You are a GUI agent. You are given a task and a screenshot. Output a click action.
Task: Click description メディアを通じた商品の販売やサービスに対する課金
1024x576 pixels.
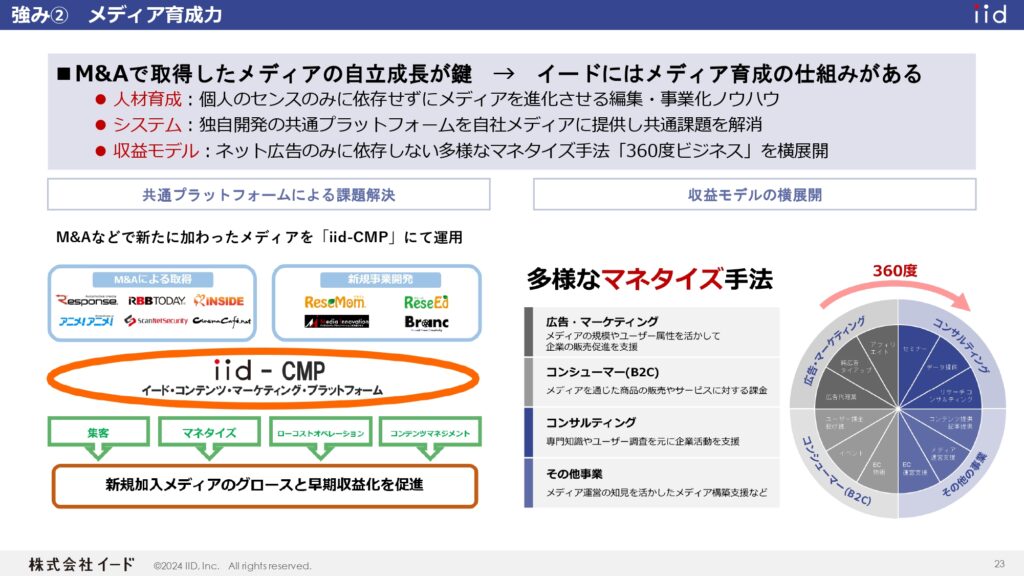click(656, 391)
